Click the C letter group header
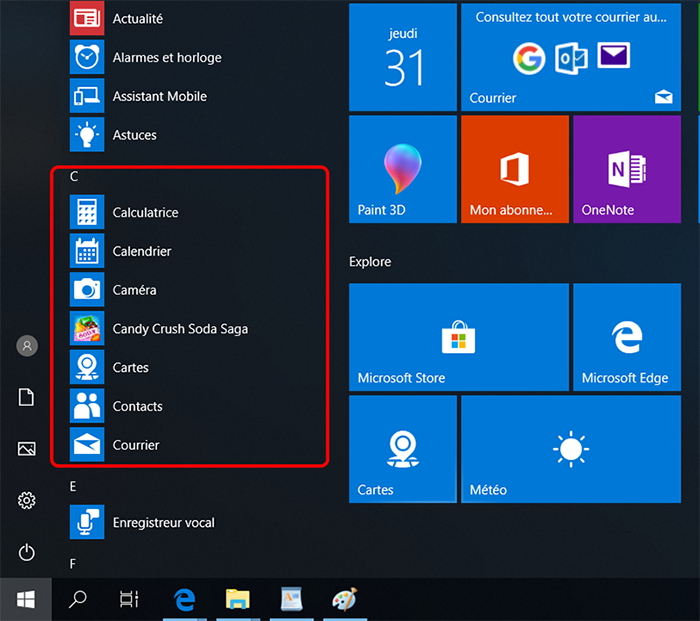 coord(74,176)
